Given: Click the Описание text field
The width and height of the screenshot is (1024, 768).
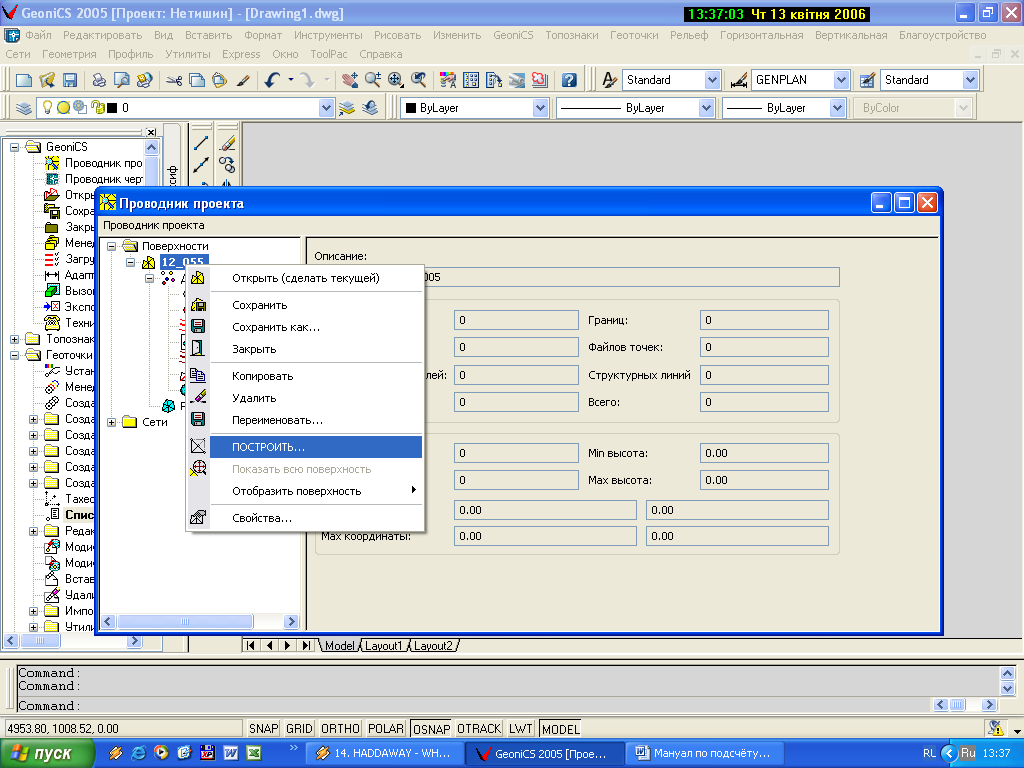Looking at the screenshot, I should pyautogui.click(x=630, y=277).
